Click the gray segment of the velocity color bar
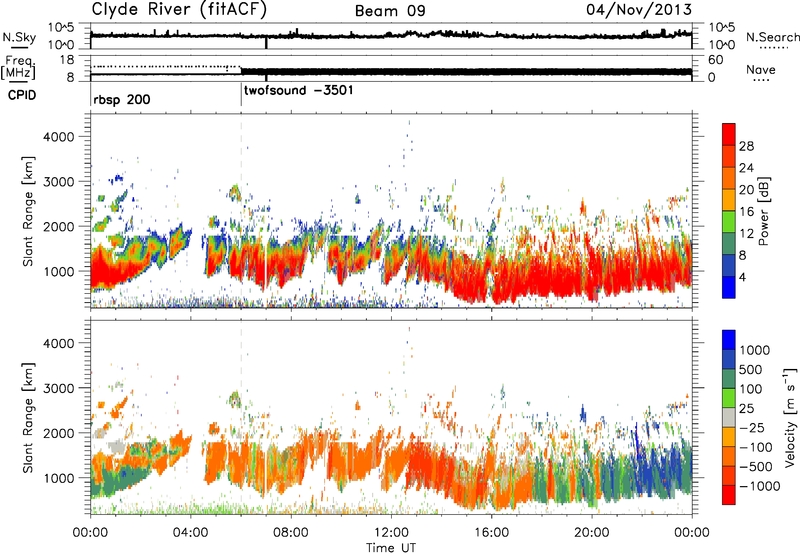 tap(729, 417)
